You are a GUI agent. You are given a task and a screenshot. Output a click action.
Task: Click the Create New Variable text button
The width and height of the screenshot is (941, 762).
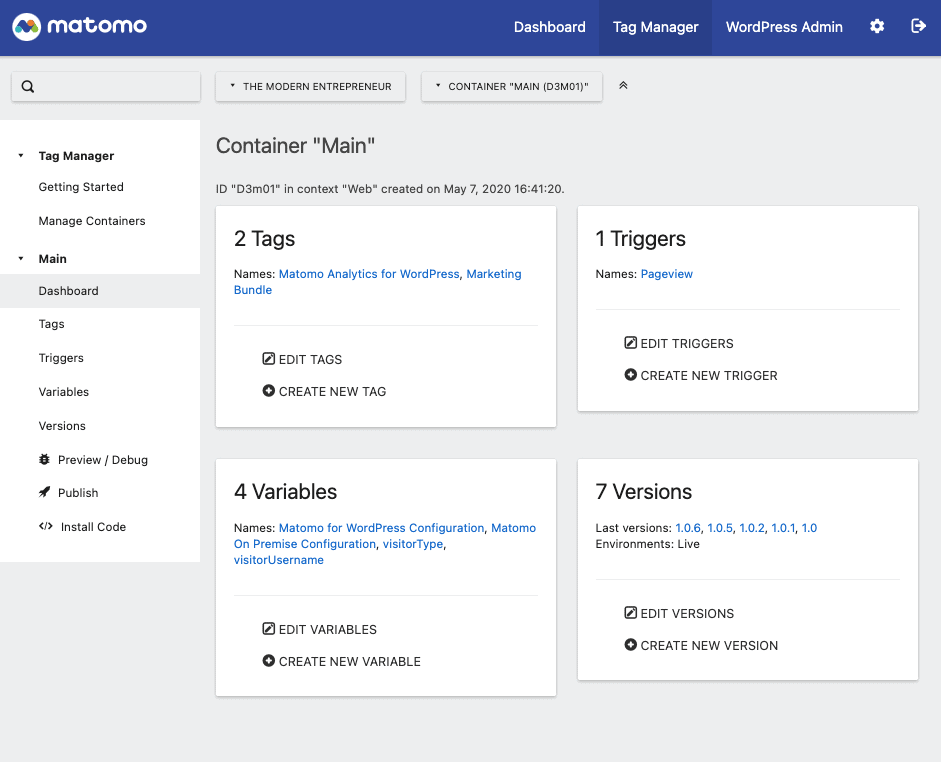[x=350, y=661]
